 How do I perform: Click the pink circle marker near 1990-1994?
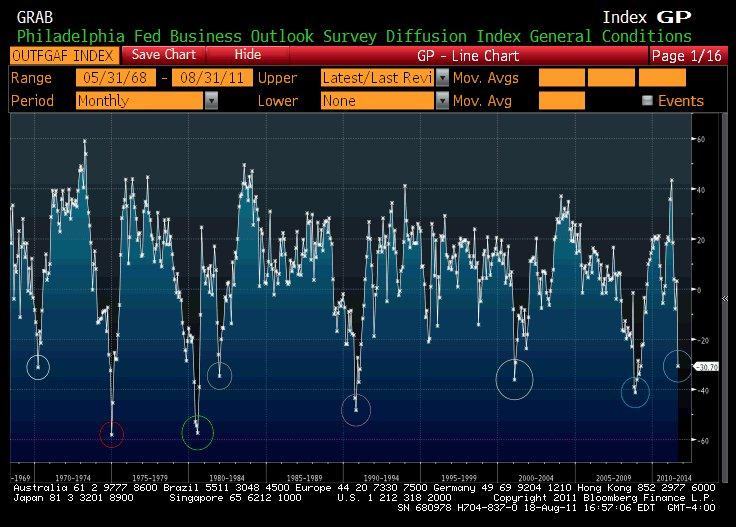356,409
